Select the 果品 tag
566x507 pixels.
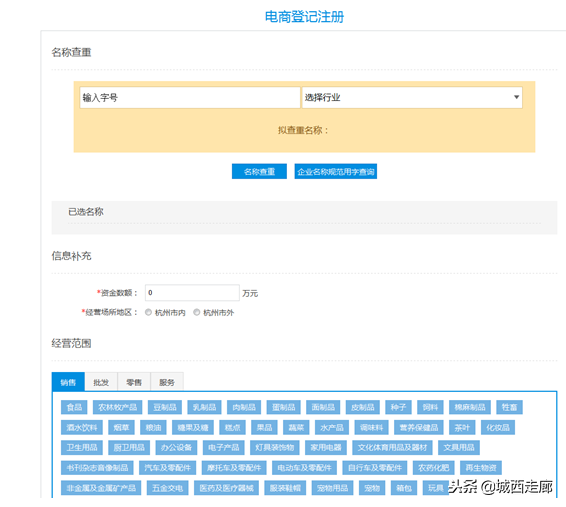(264, 428)
